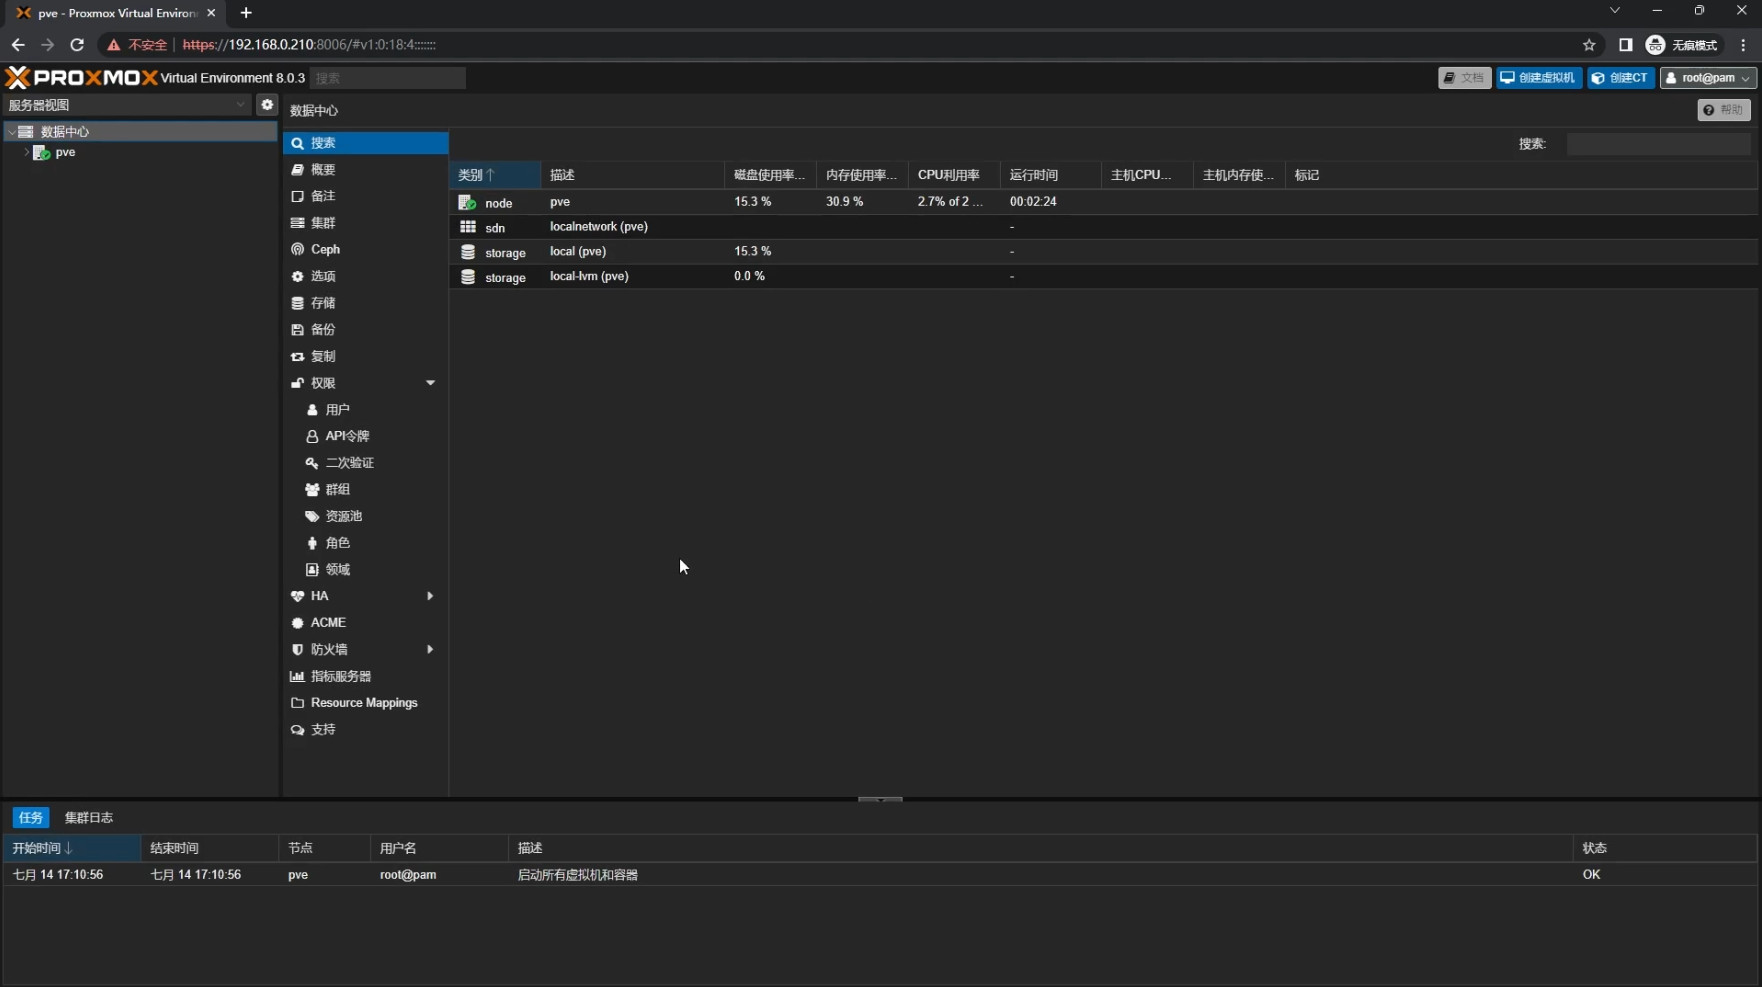Screen dimensions: 1762x987
Task: Click the 支持 support chat icon
Action: coord(297,730)
